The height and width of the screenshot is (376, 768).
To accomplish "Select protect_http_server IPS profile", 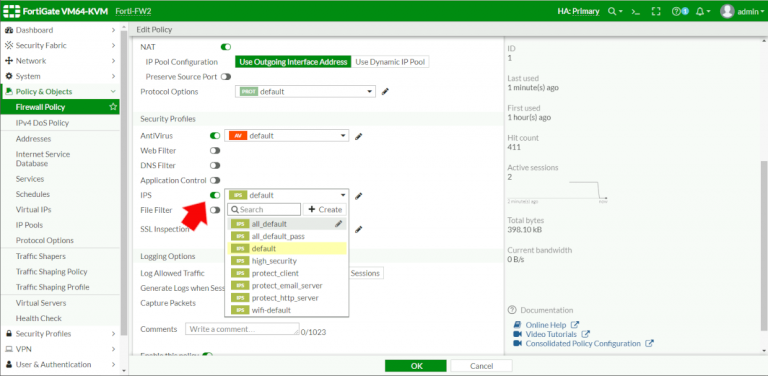I will click(x=288, y=298).
